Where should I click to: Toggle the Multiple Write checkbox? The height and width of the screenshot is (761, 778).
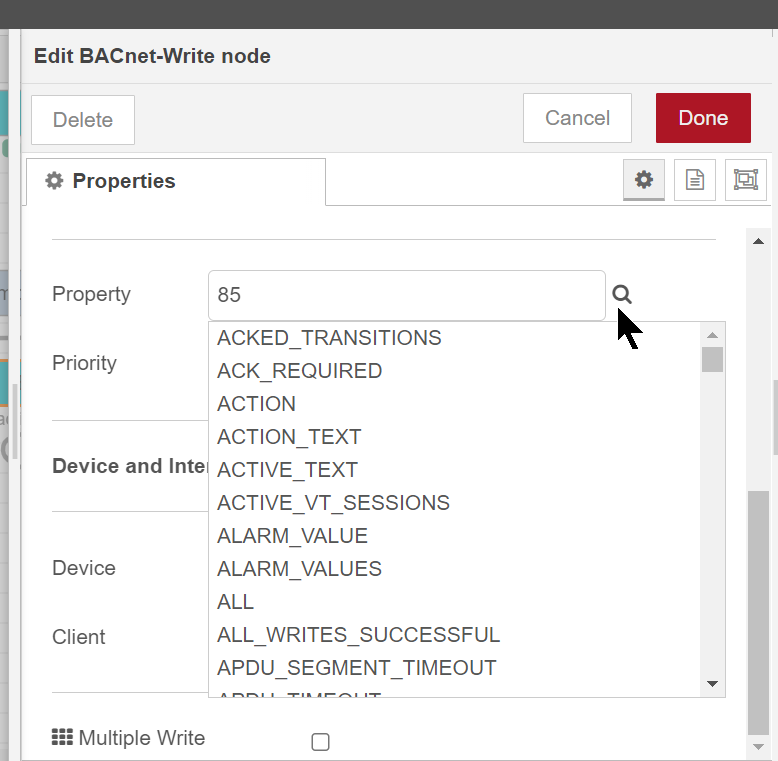(320, 742)
